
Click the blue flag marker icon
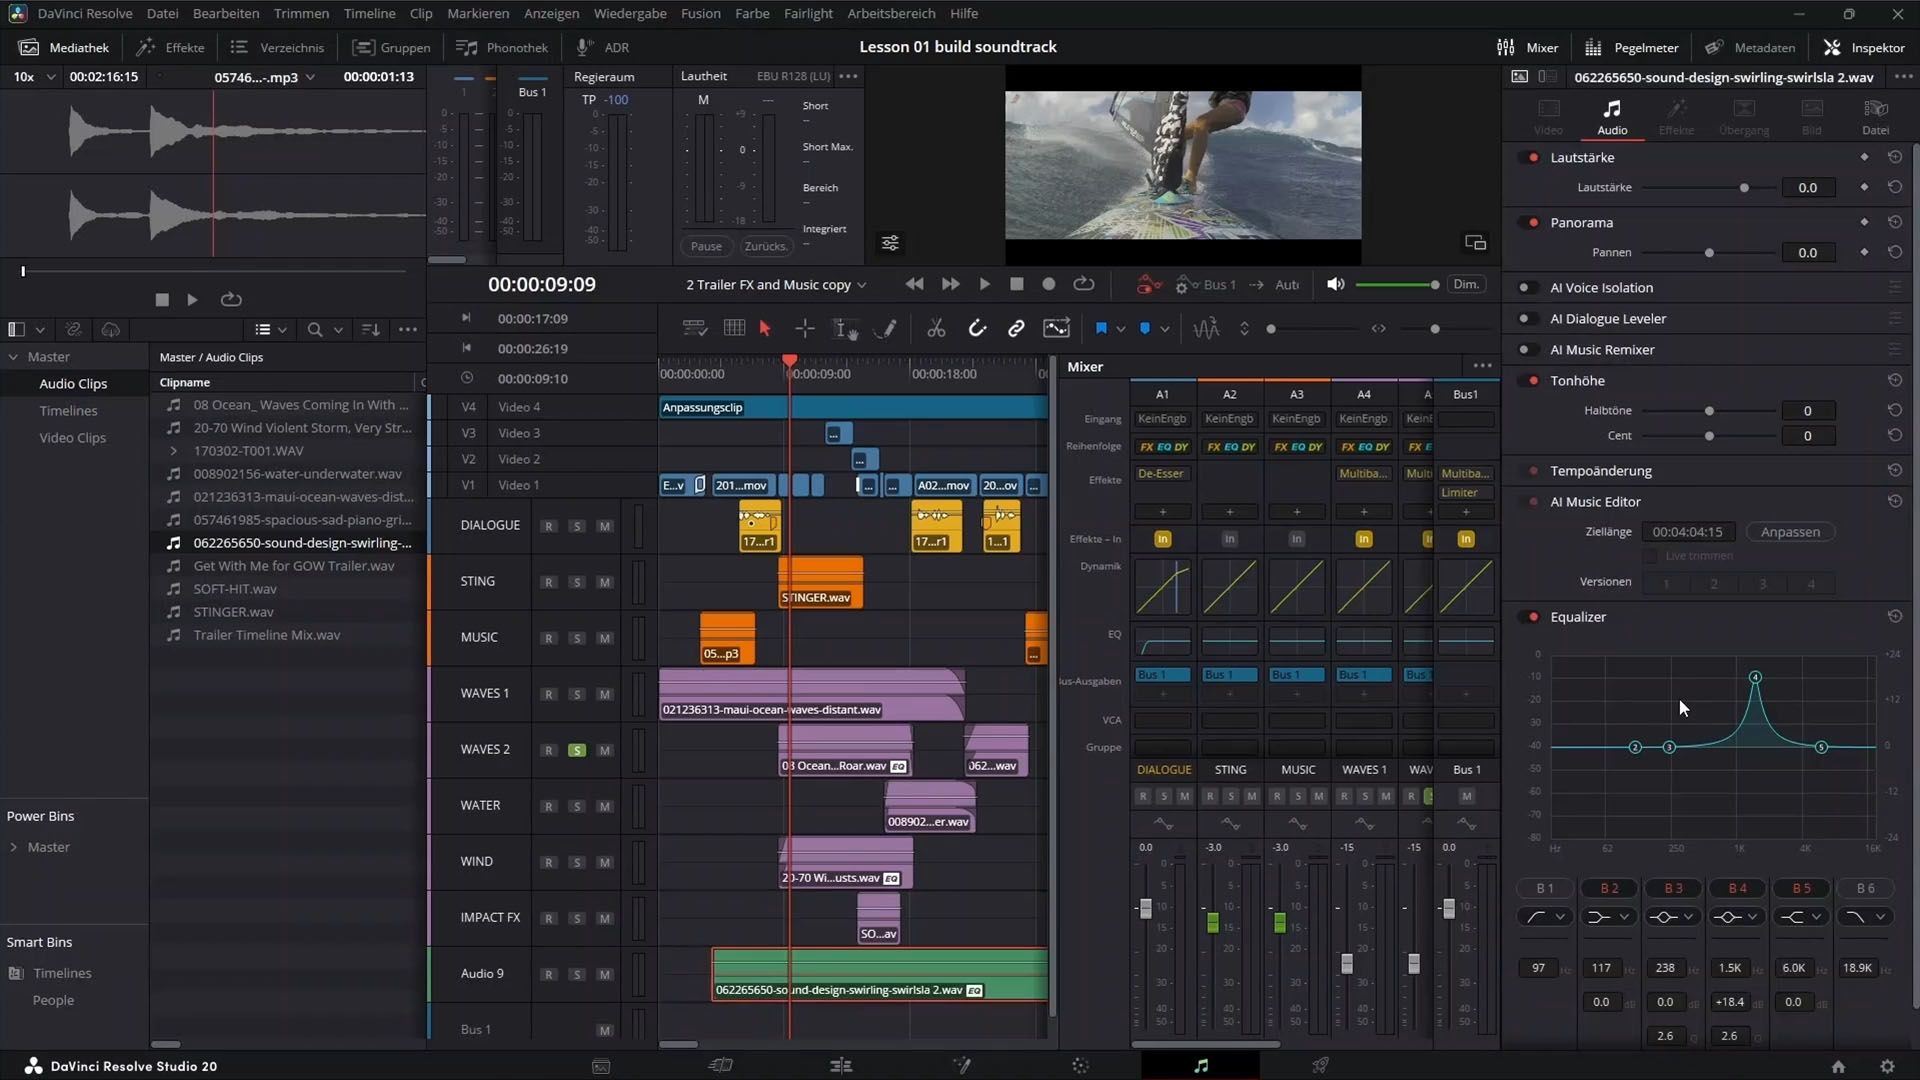(1101, 329)
